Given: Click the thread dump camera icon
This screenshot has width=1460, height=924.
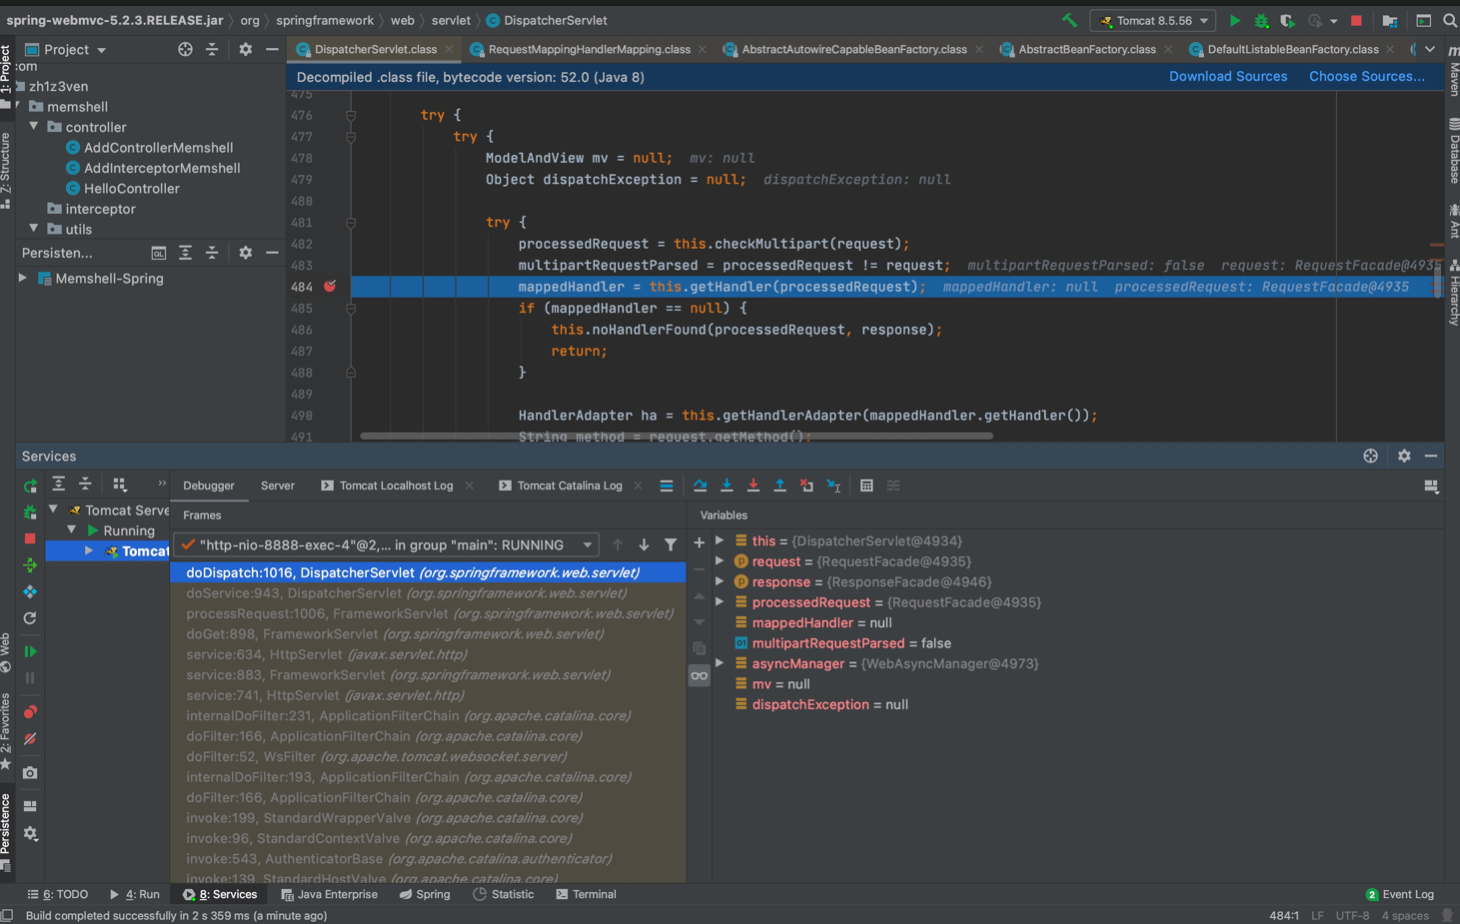Looking at the screenshot, I should tap(30, 773).
